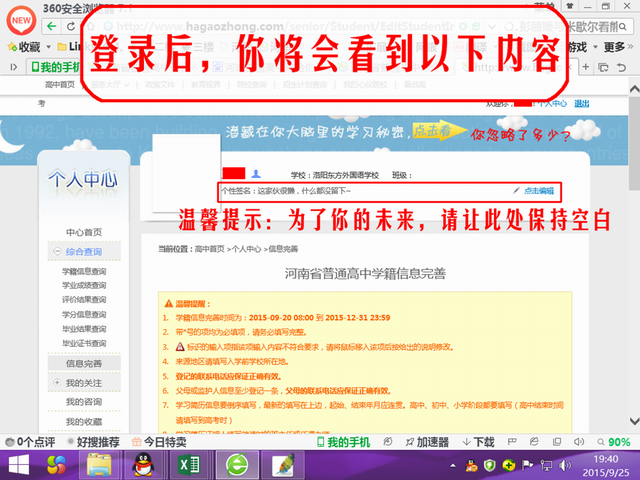Open the 更多 bookmarks overflow
640x480 pixels.
618,47
